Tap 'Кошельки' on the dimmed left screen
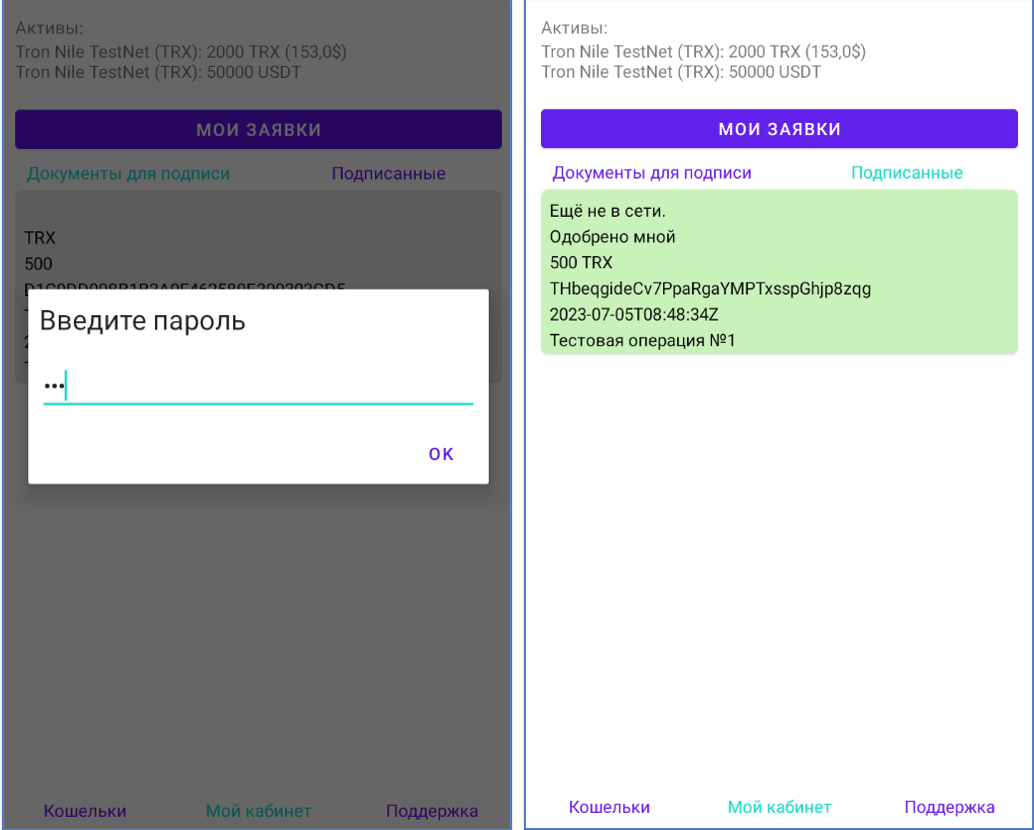 pos(85,811)
